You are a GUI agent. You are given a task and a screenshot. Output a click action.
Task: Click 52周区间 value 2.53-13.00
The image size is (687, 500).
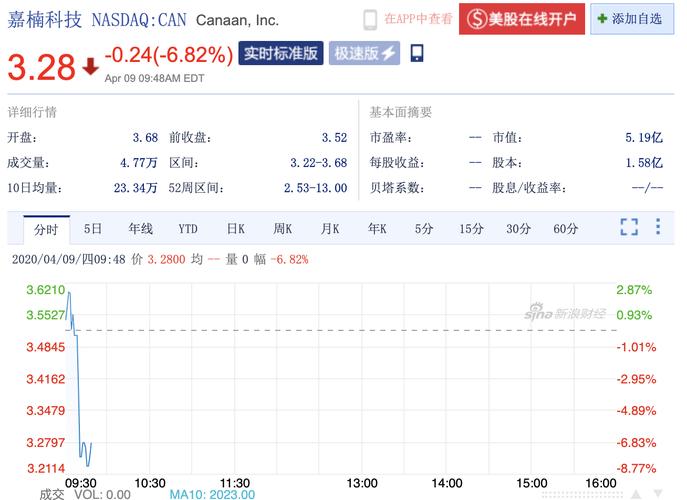[315, 188]
